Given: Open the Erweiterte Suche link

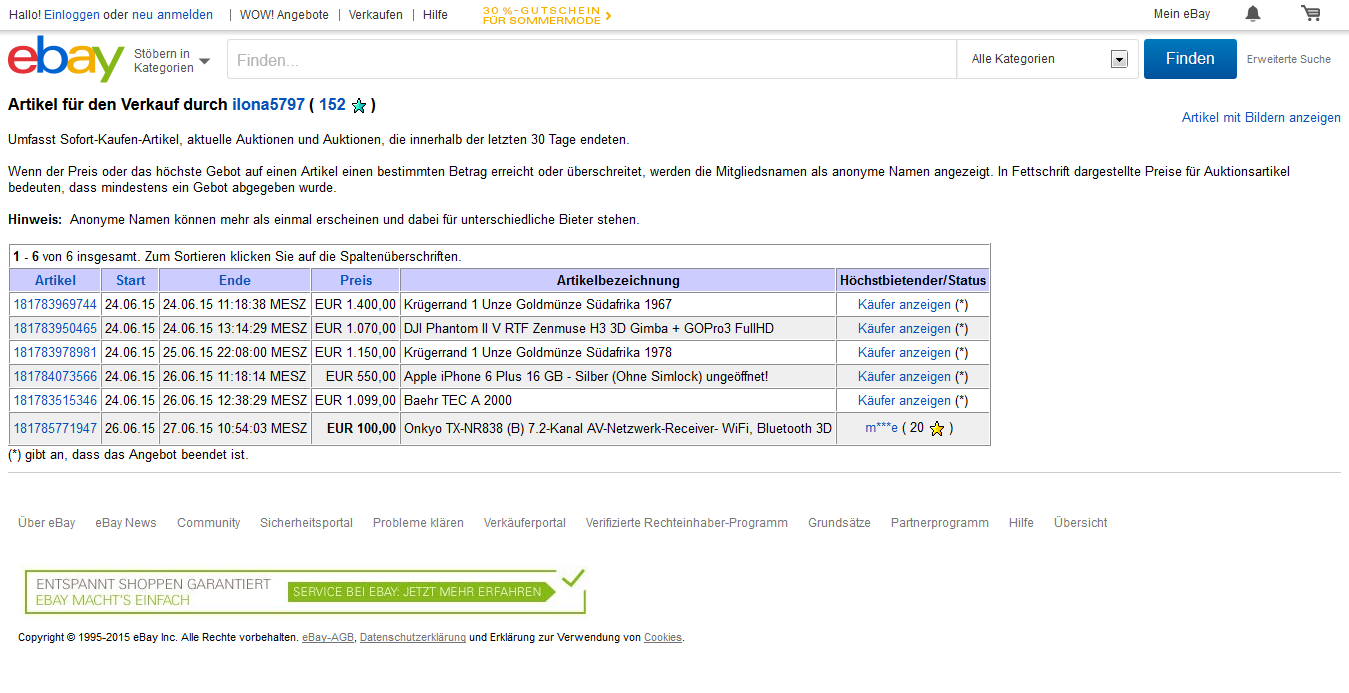Looking at the screenshot, I should coord(1288,59).
